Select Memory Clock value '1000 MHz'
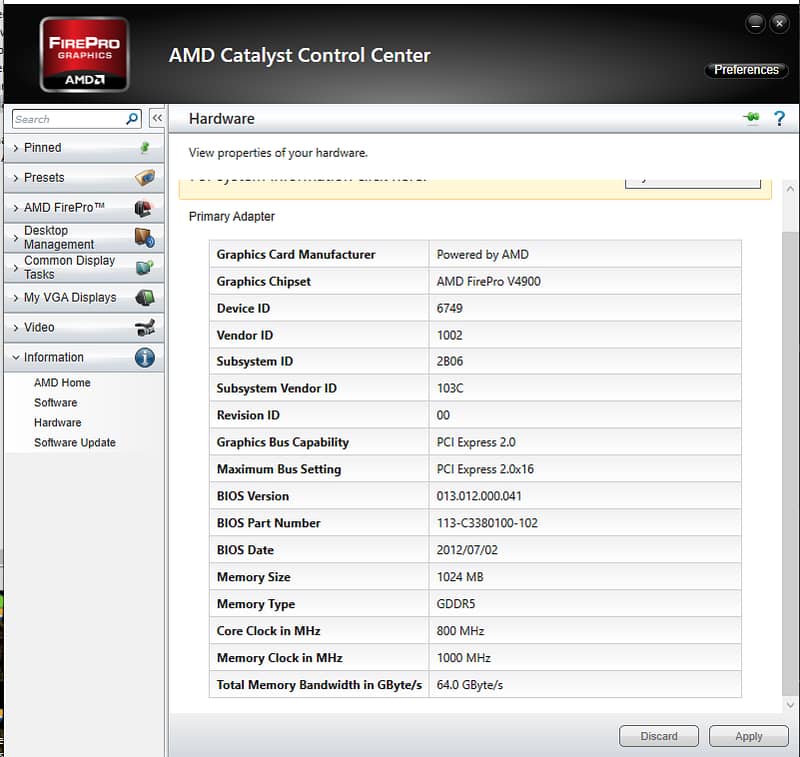The width and height of the screenshot is (800, 757). click(463, 658)
